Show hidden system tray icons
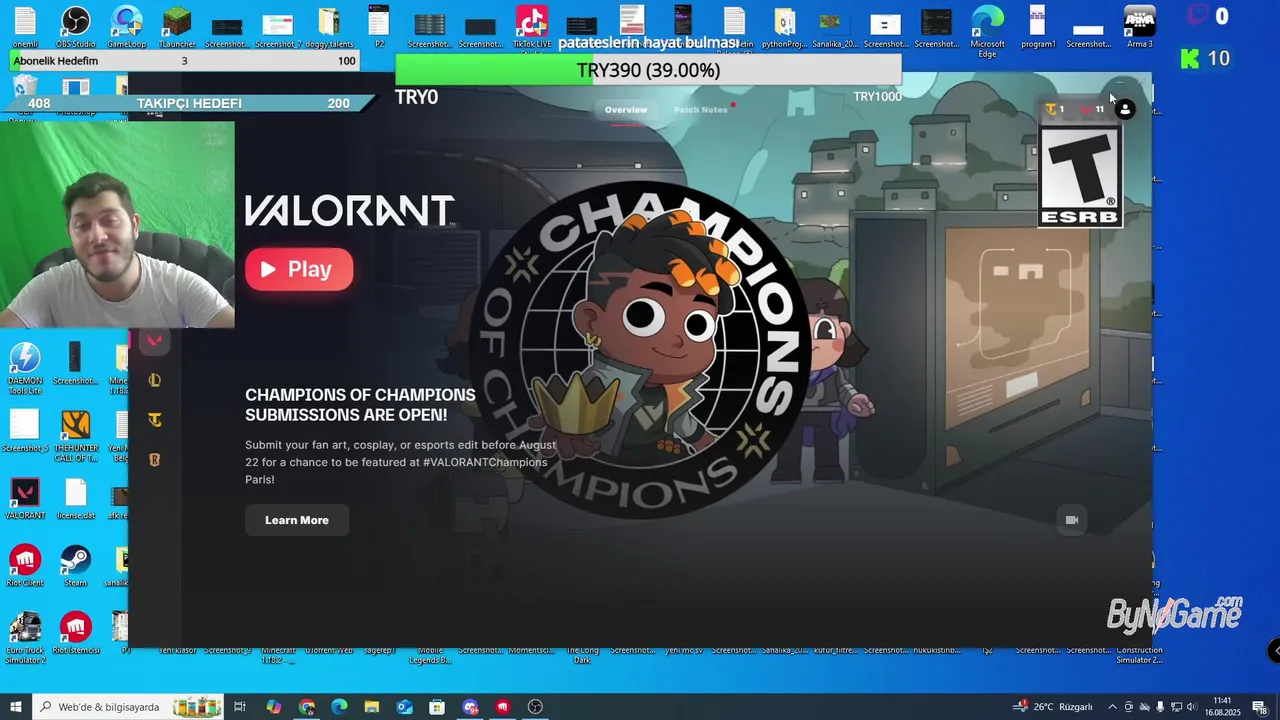The height and width of the screenshot is (720, 1280). pos(1111,707)
